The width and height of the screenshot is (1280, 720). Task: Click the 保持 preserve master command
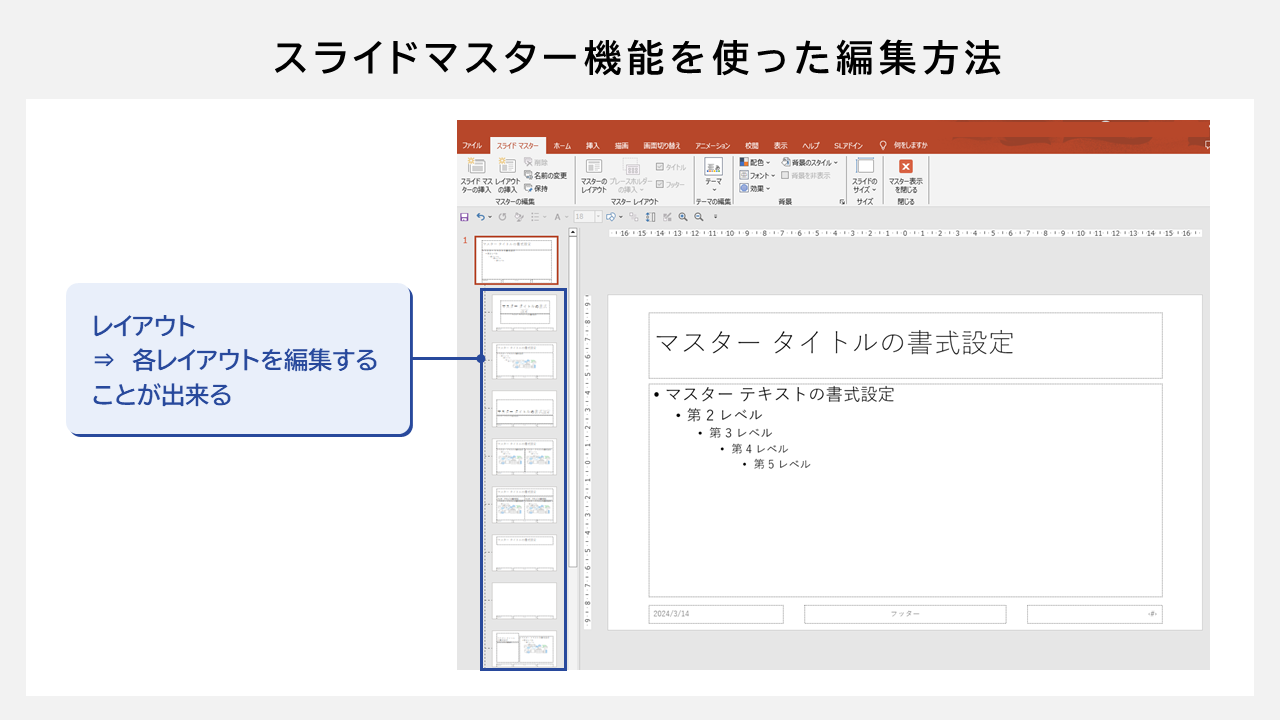click(x=536, y=188)
